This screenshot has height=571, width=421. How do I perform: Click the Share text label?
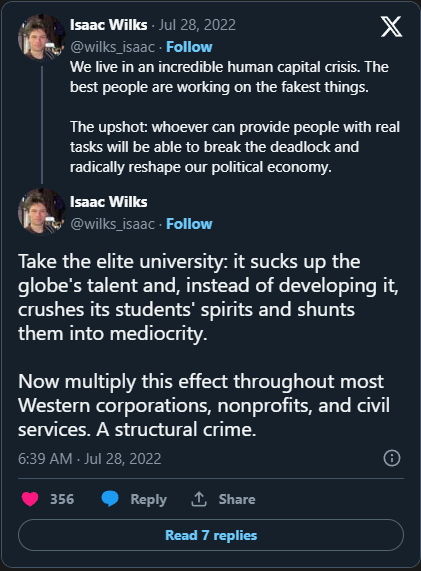pos(237,499)
